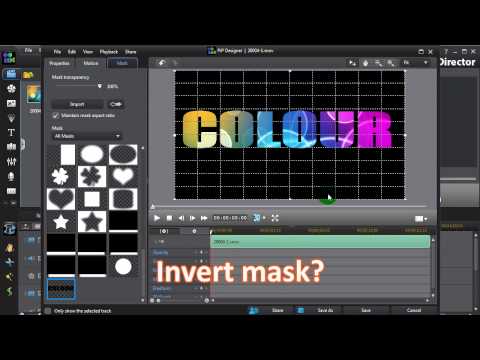
Task: Click the Cancel button
Action: (414, 310)
